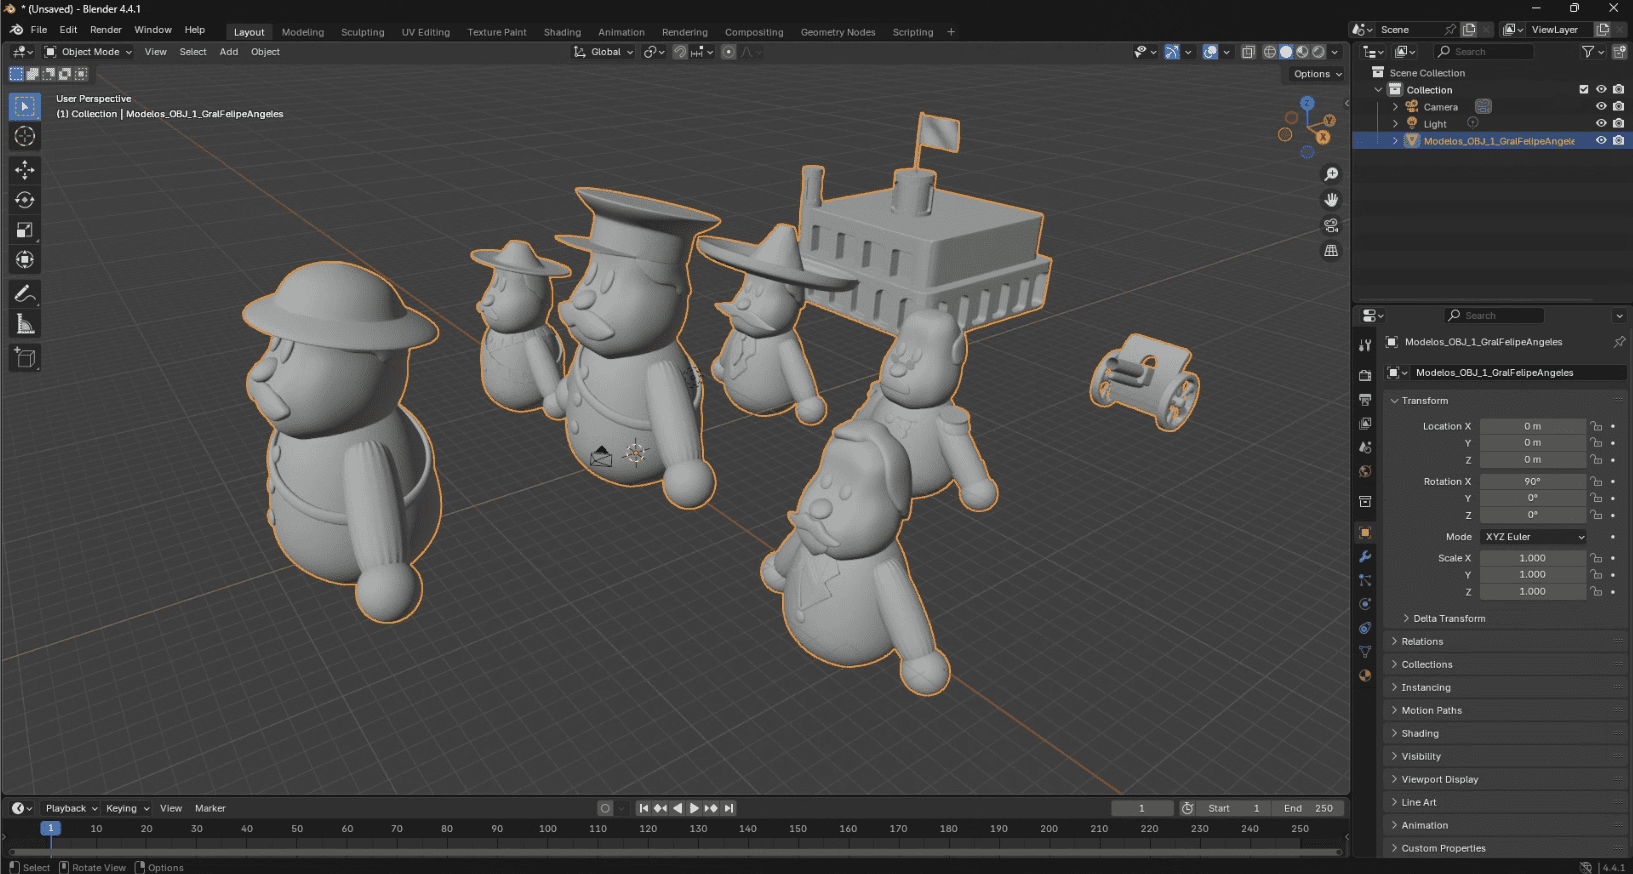The height and width of the screenshot is (874, 1633).
Task: Select the Add Cube tool
Action: [25, 358]
